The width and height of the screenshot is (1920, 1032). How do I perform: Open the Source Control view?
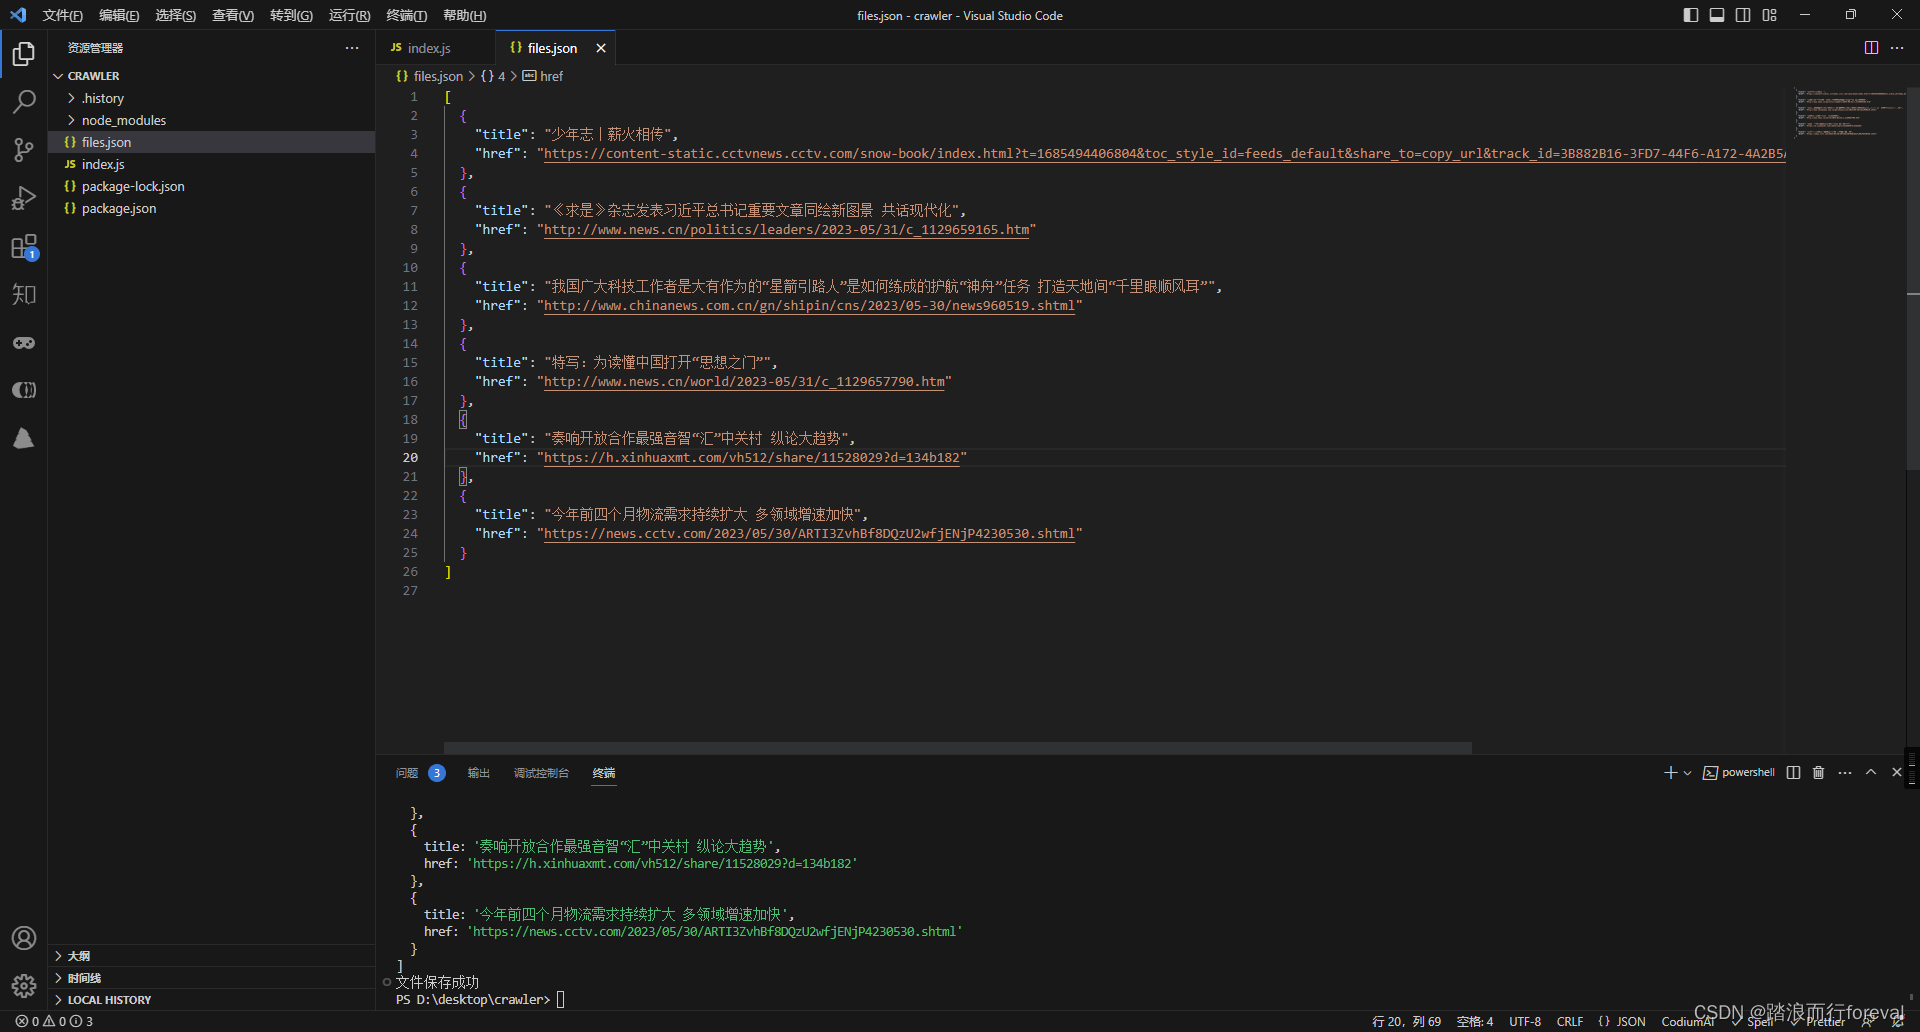(x=24, y=149)
